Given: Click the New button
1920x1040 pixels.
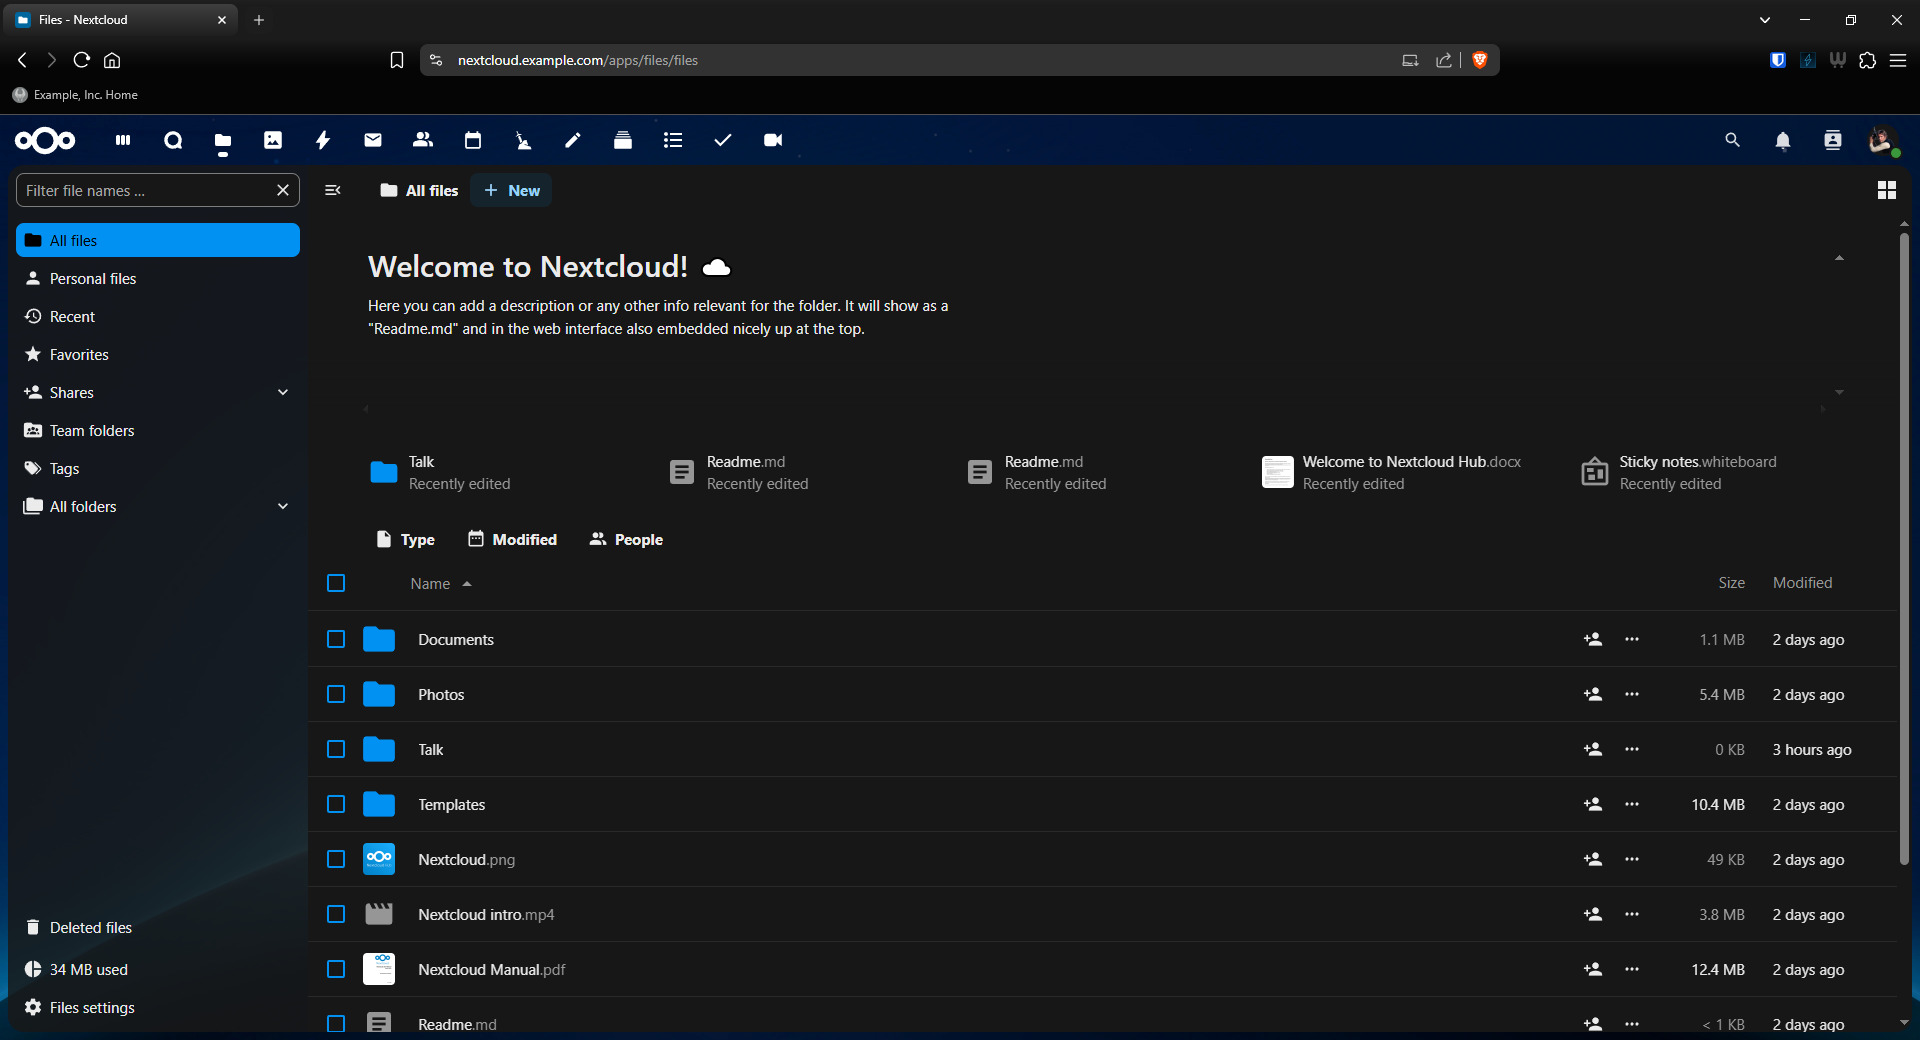Looking at the screenshot, I should coord(511,190).
